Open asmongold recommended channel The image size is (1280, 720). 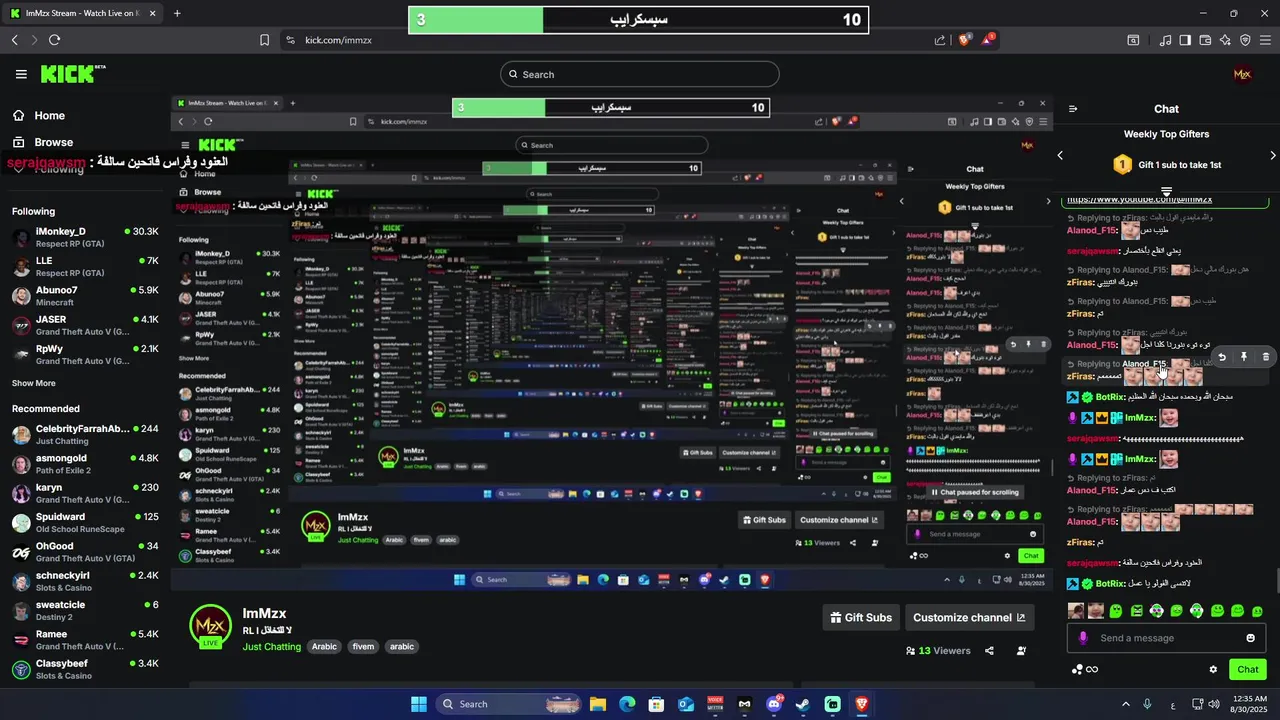pyautogui.click(x=85, y=464)
